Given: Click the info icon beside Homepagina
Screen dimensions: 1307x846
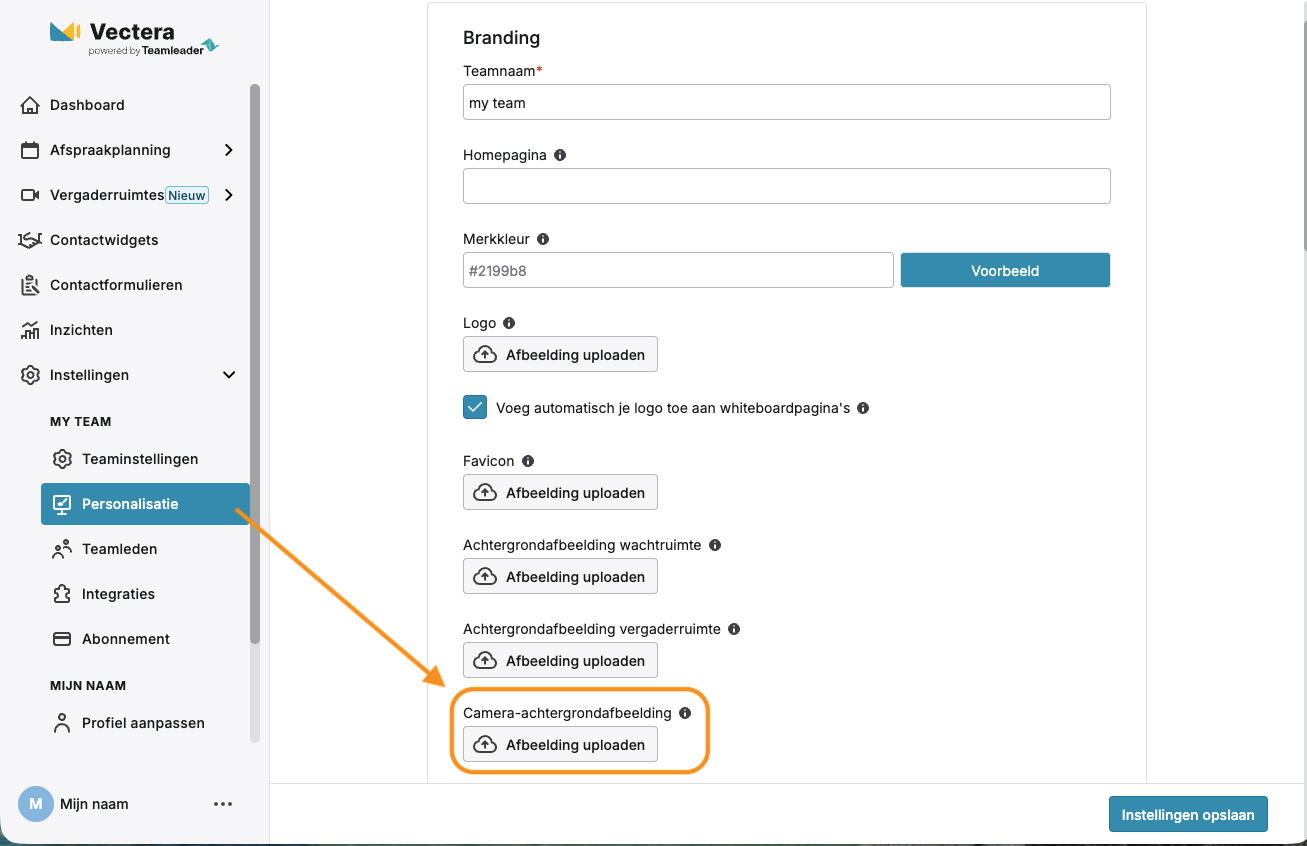Looking at the screenshot, I should 560,155.
